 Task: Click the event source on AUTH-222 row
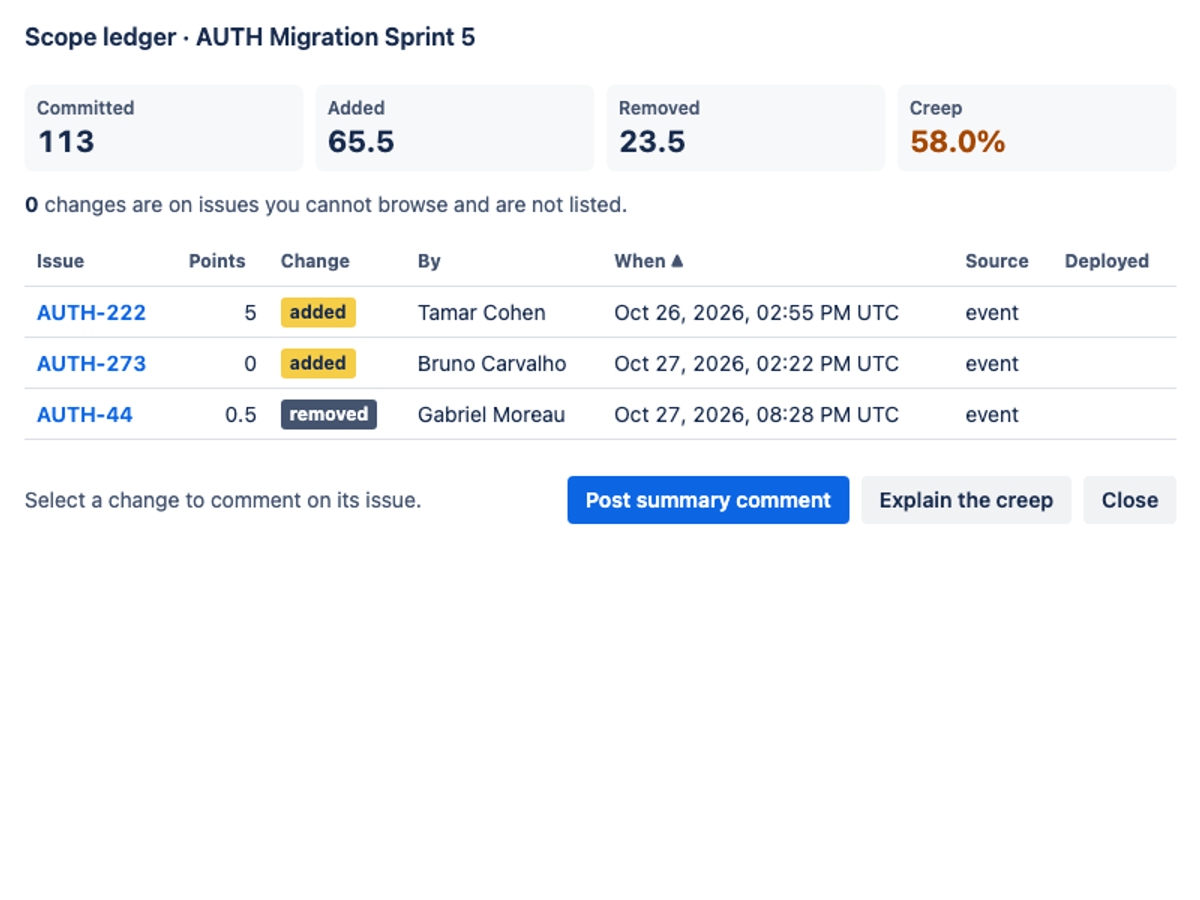(x=992, y=313)
